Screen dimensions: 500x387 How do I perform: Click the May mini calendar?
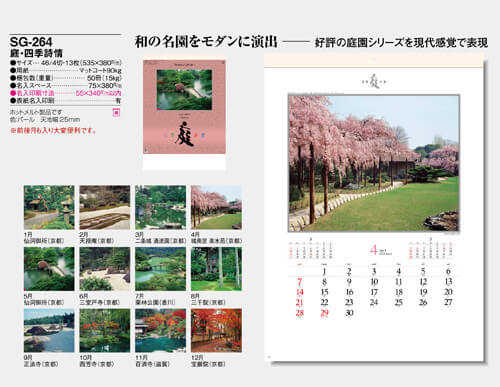click(x=431, y=249)
